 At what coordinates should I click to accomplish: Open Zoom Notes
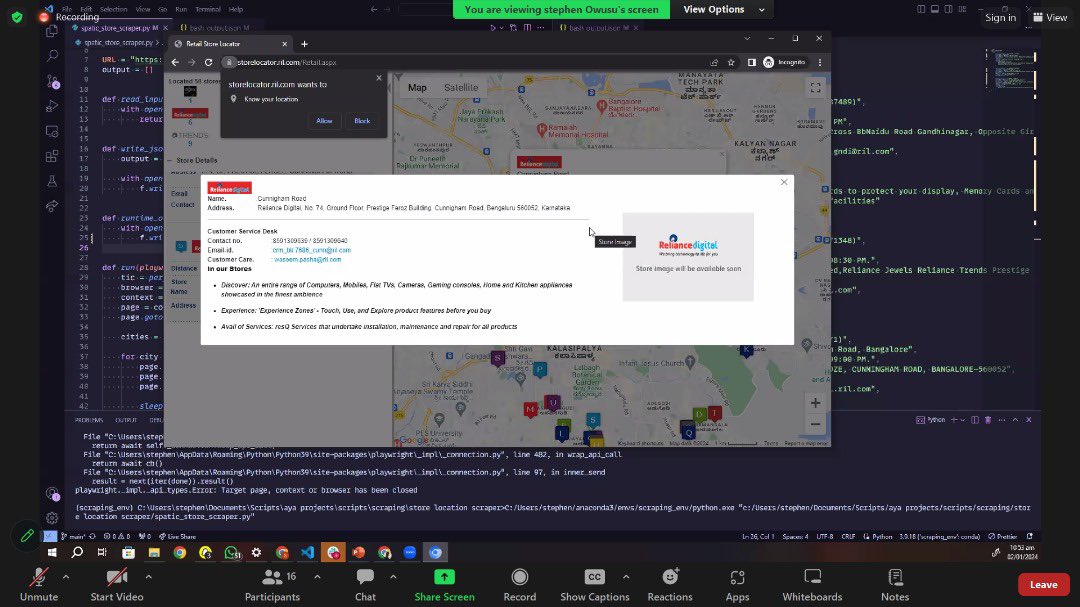[x=895, y=585]
